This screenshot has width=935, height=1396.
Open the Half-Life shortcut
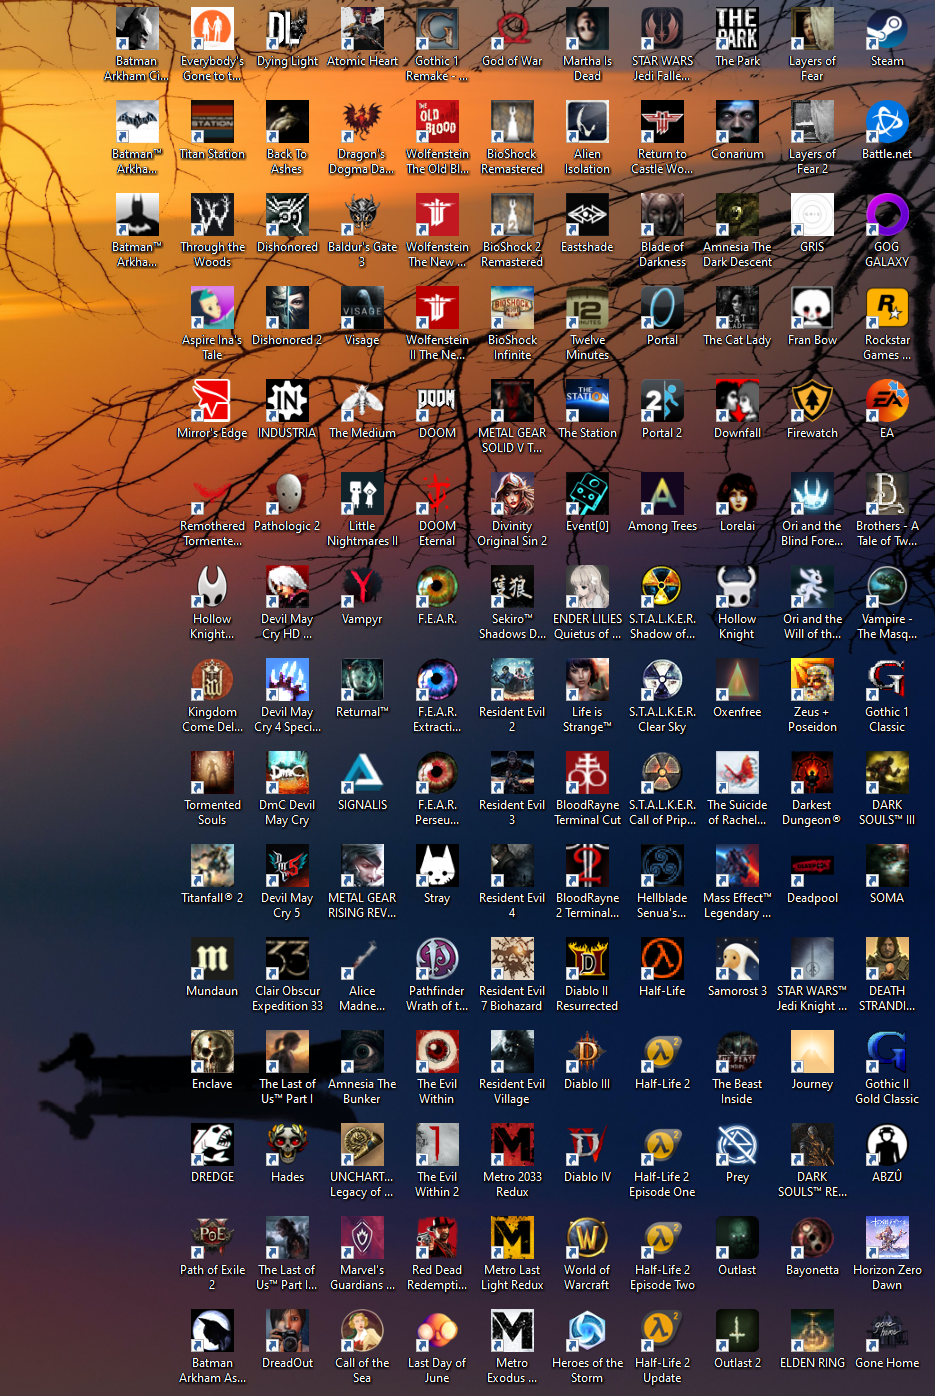[x=662, y=959]
